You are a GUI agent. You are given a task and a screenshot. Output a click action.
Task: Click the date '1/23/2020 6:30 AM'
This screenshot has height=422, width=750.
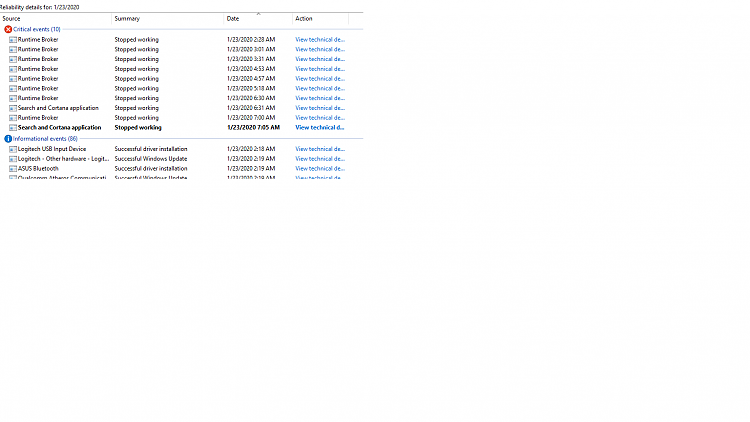tap(251, 98)
